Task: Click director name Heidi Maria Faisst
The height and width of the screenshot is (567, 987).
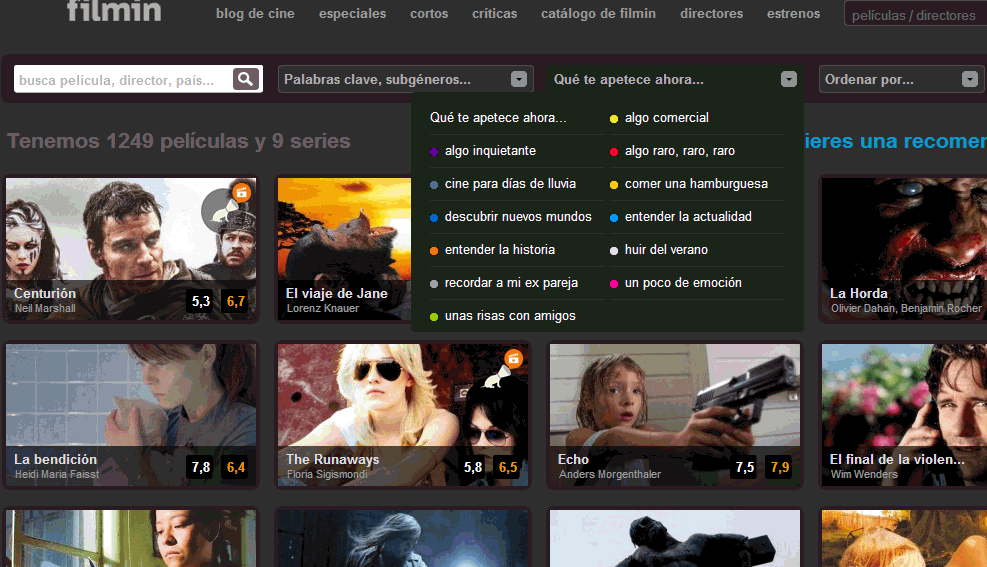Action: (57, 474)
